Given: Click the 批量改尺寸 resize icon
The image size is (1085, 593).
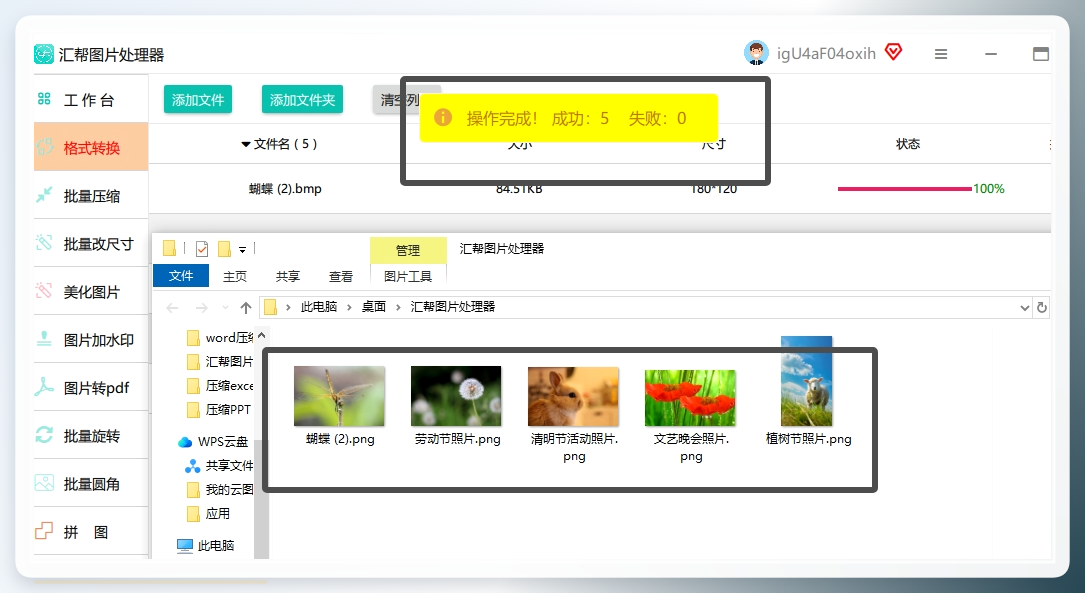Looking at the screenshot, I should click(44, 243).
